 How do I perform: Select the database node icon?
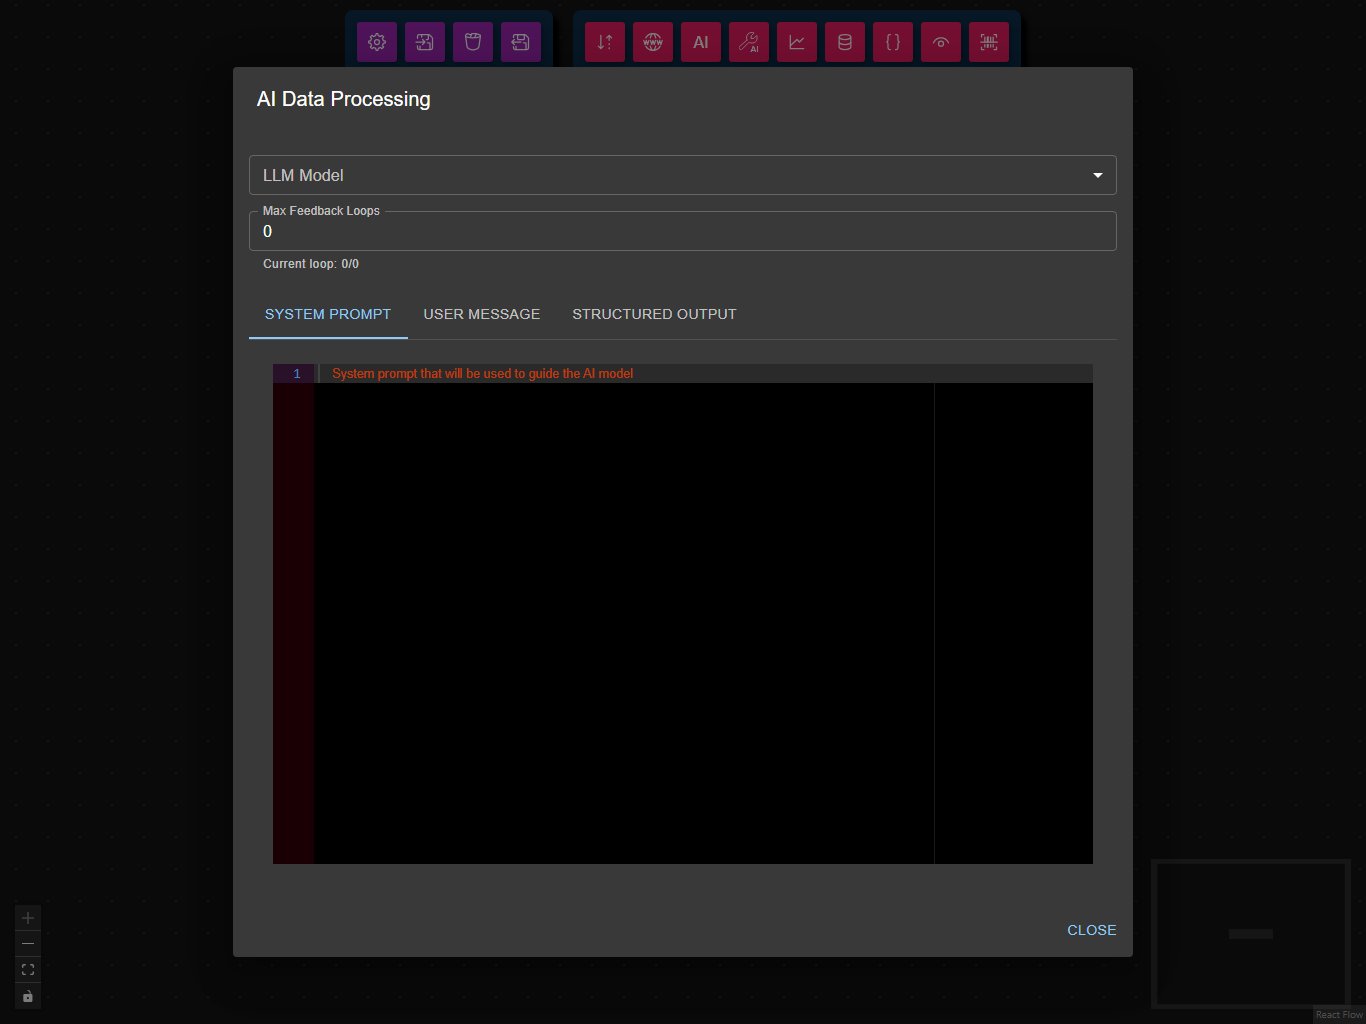pyautogui.click(x=845, y=42)
